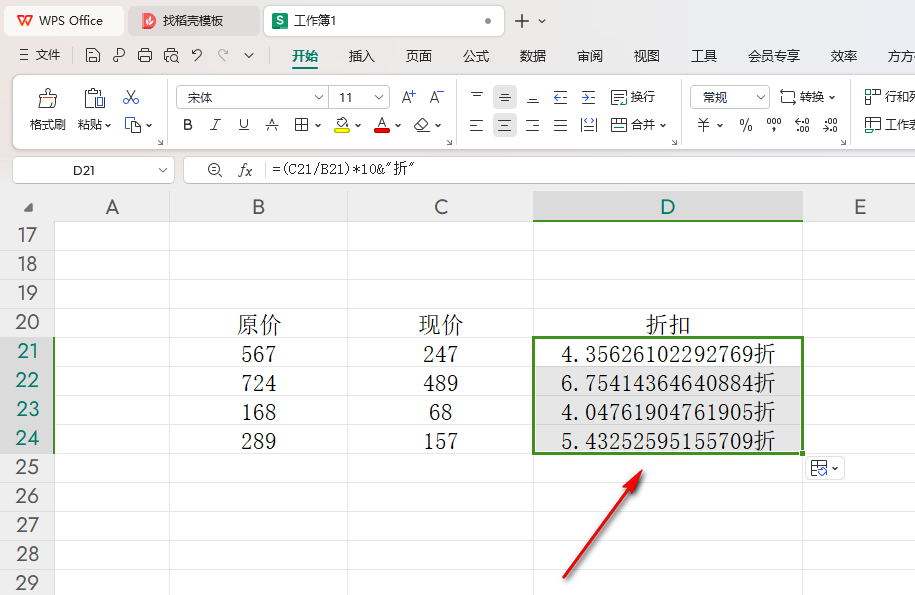
Task: Select the Format Painter tool
Action: coord(47,108)
